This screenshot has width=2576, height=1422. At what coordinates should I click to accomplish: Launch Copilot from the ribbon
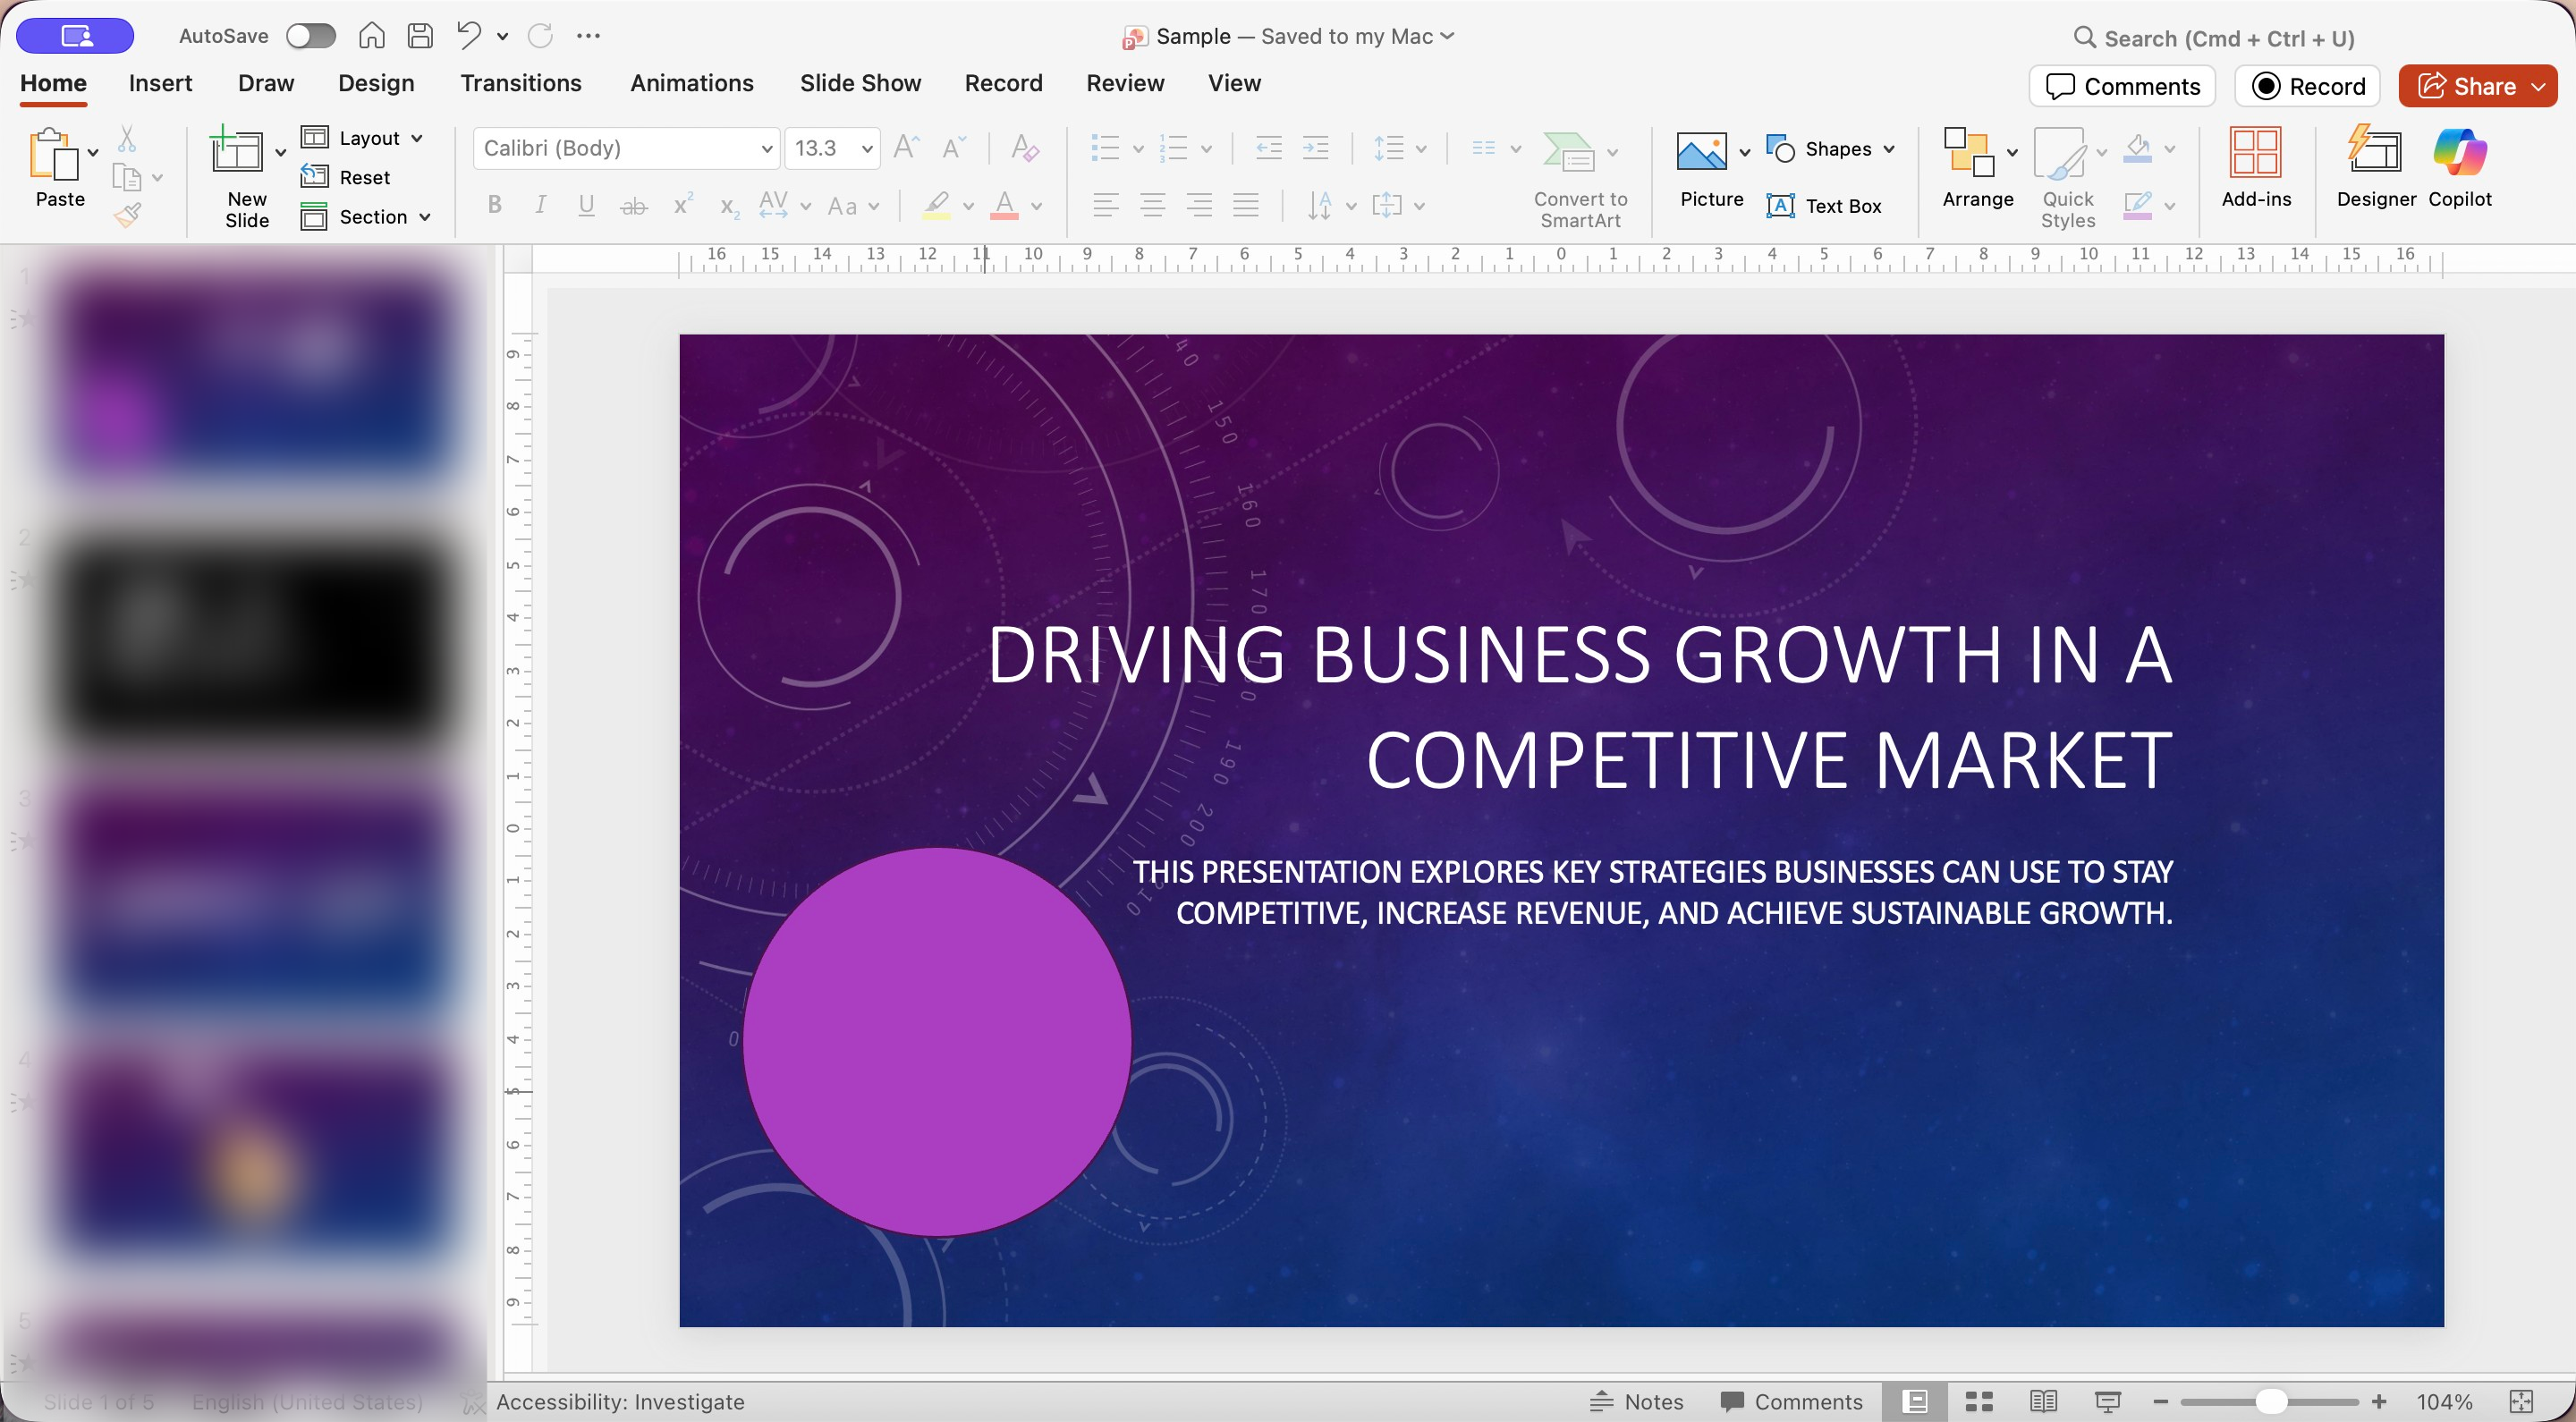click(x=2459, y=166)
